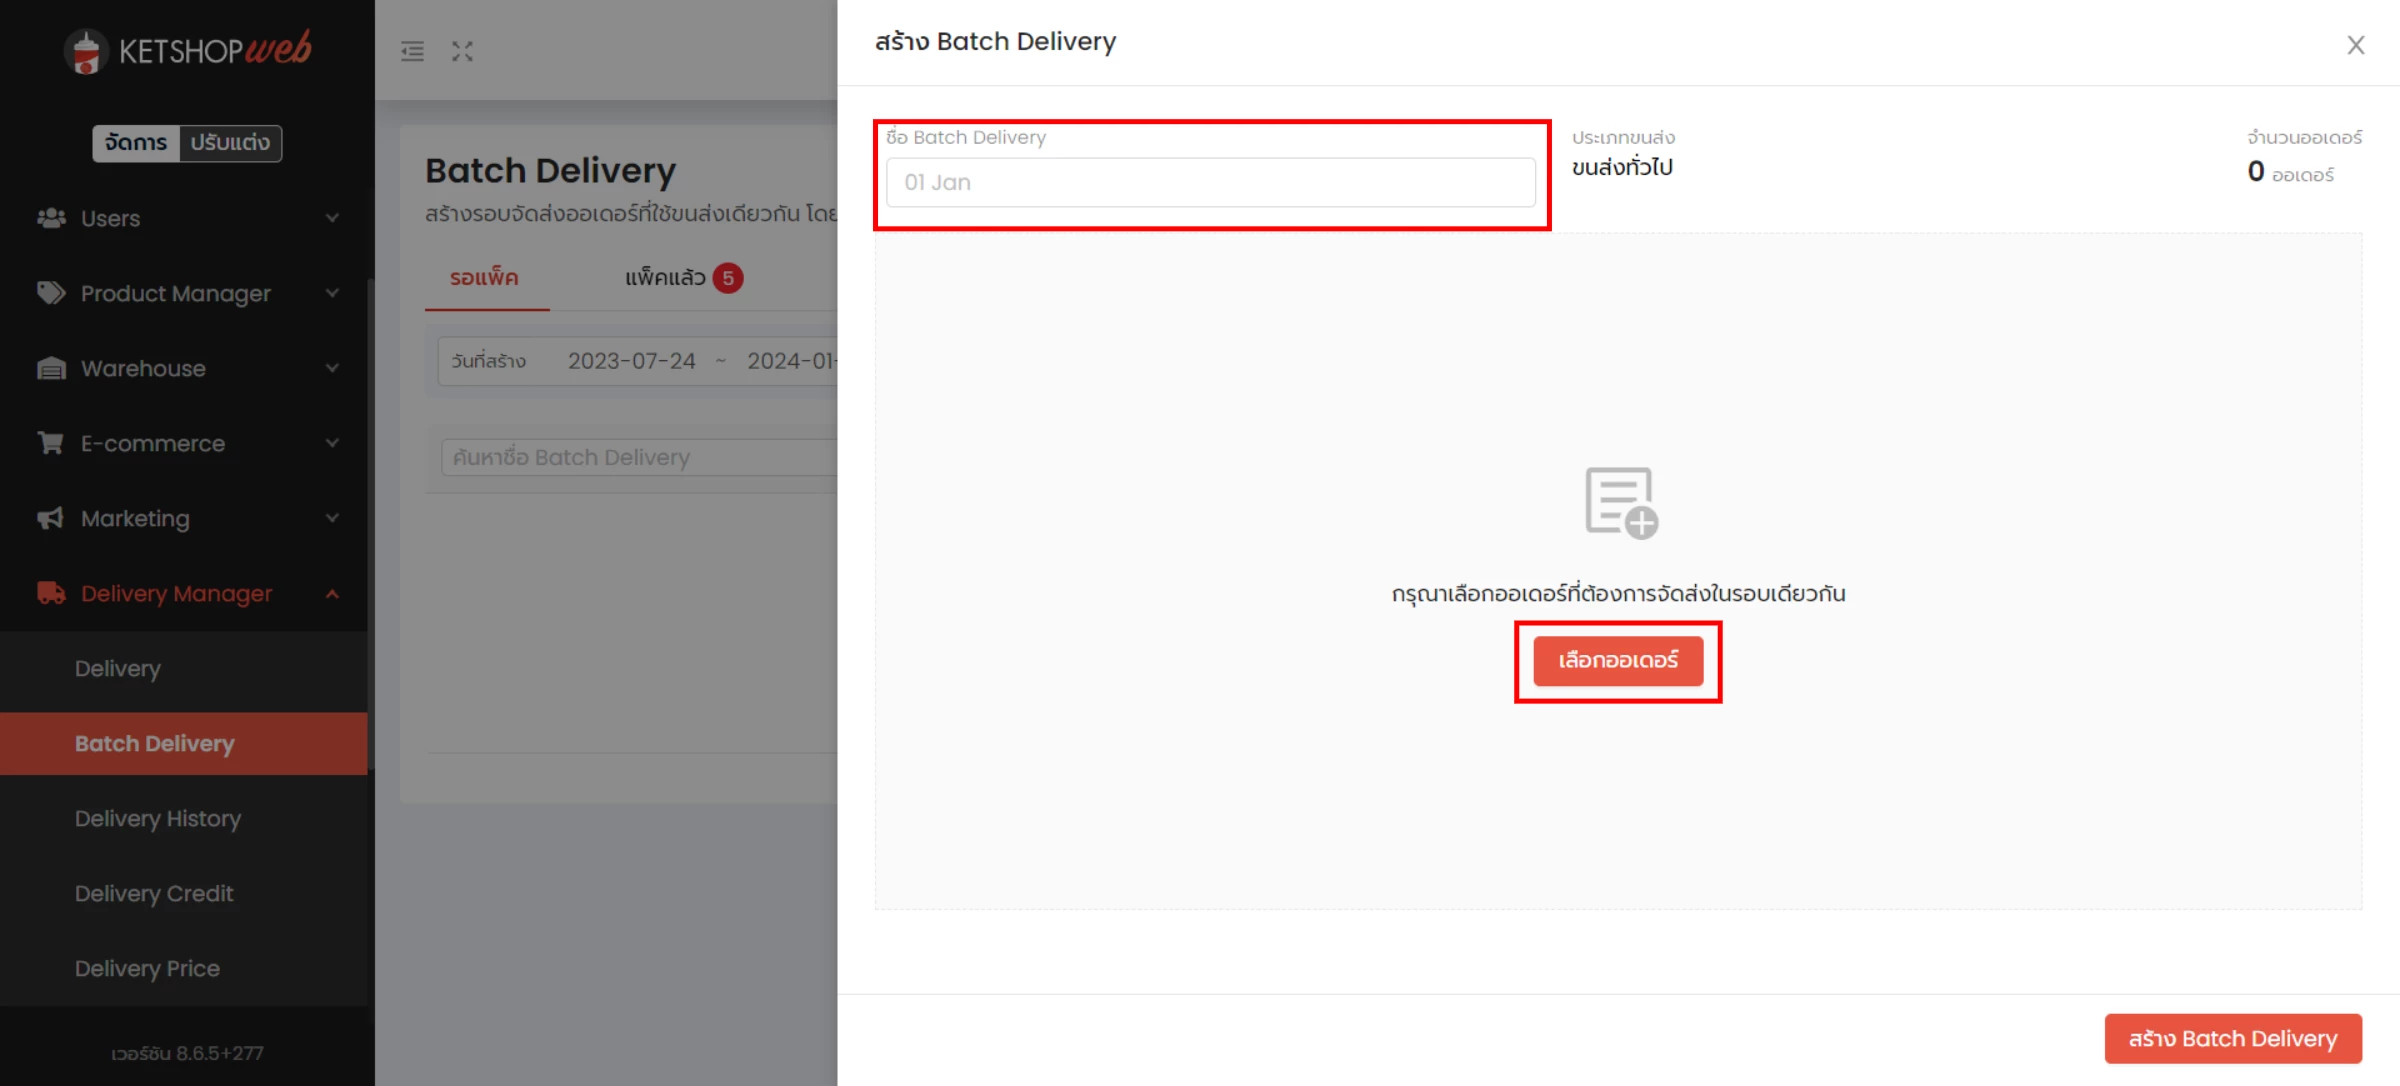Click the Product Manager tag icon
This screenshot has height=1086, width=2400.
51,292
